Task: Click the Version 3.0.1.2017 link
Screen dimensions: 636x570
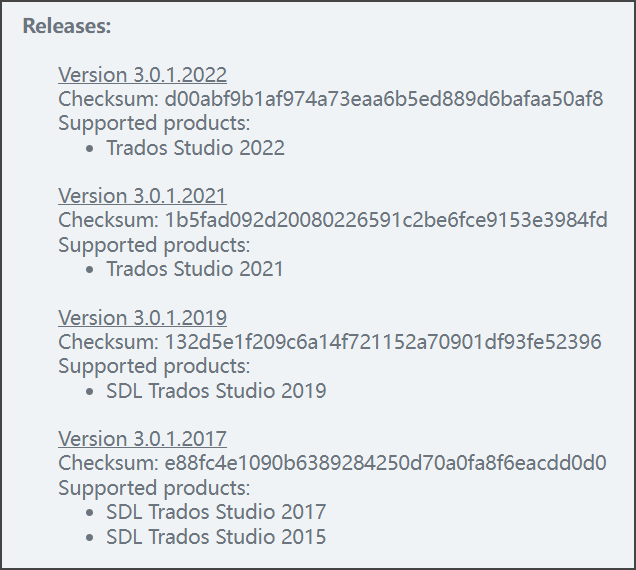Action: [142, 439]
